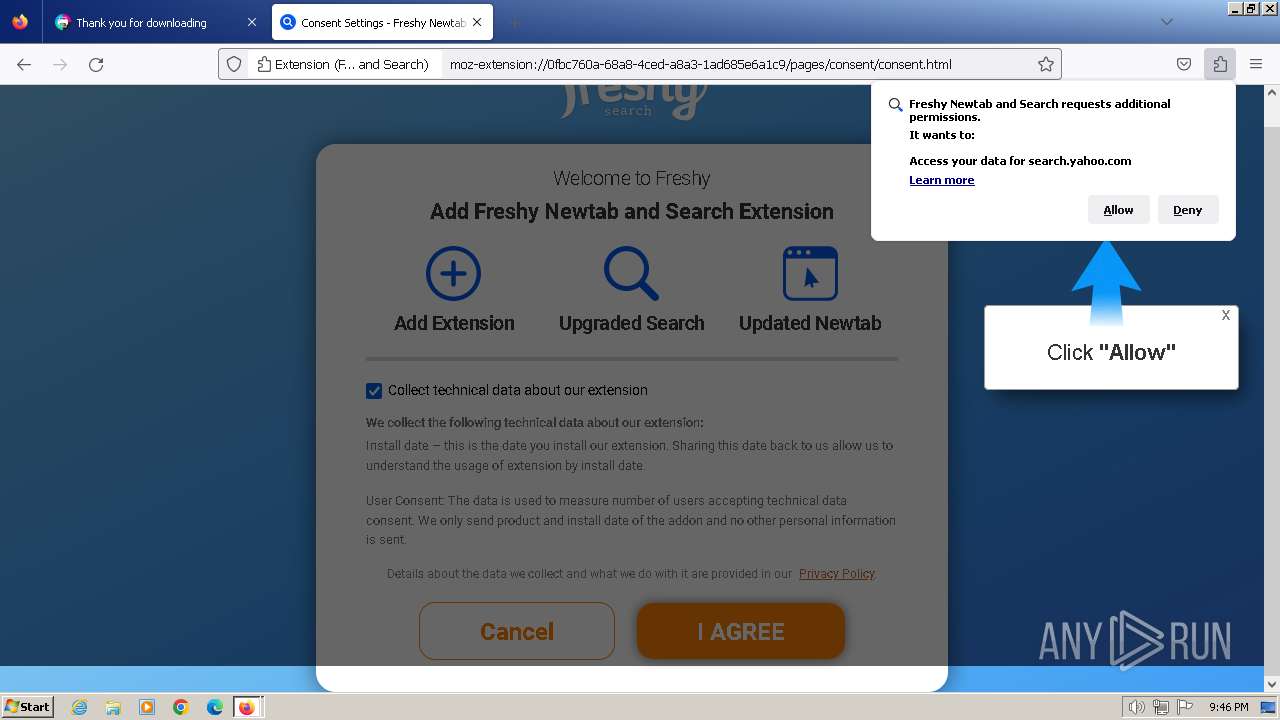
Task: Close the Thank you for downloading tab
Action: pos(252,22)
